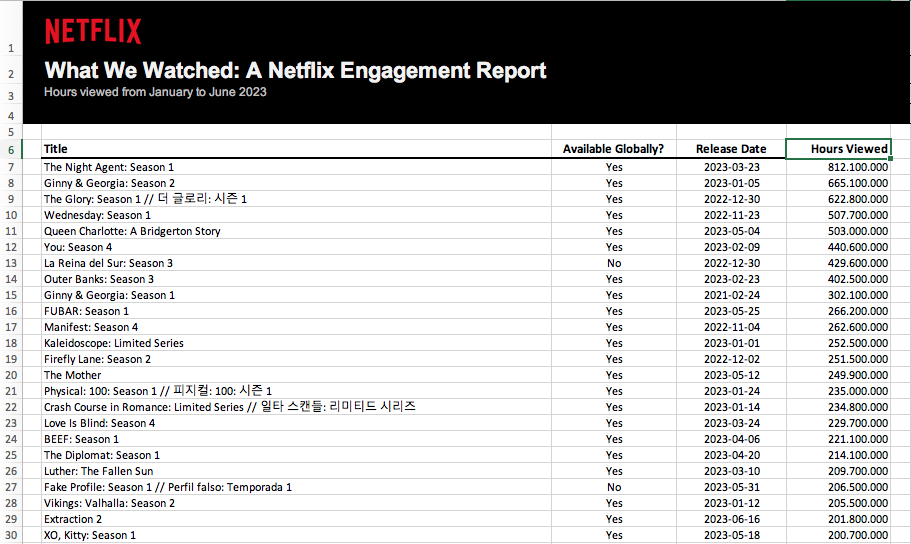This screenshot has height=544, width=911.
Task: Select cell 'The Diplomat: Season 1'
Action: pos(296,455)
